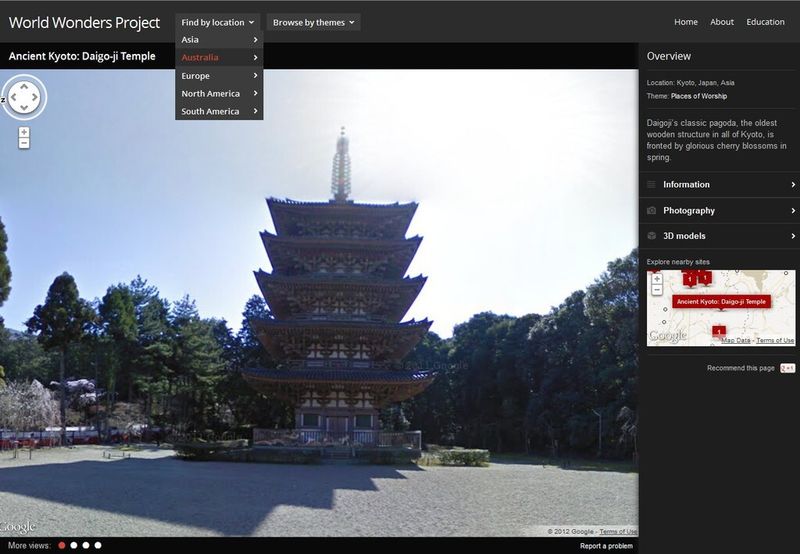
Task: Click the Photography camera icon
Action: point(652,211)
